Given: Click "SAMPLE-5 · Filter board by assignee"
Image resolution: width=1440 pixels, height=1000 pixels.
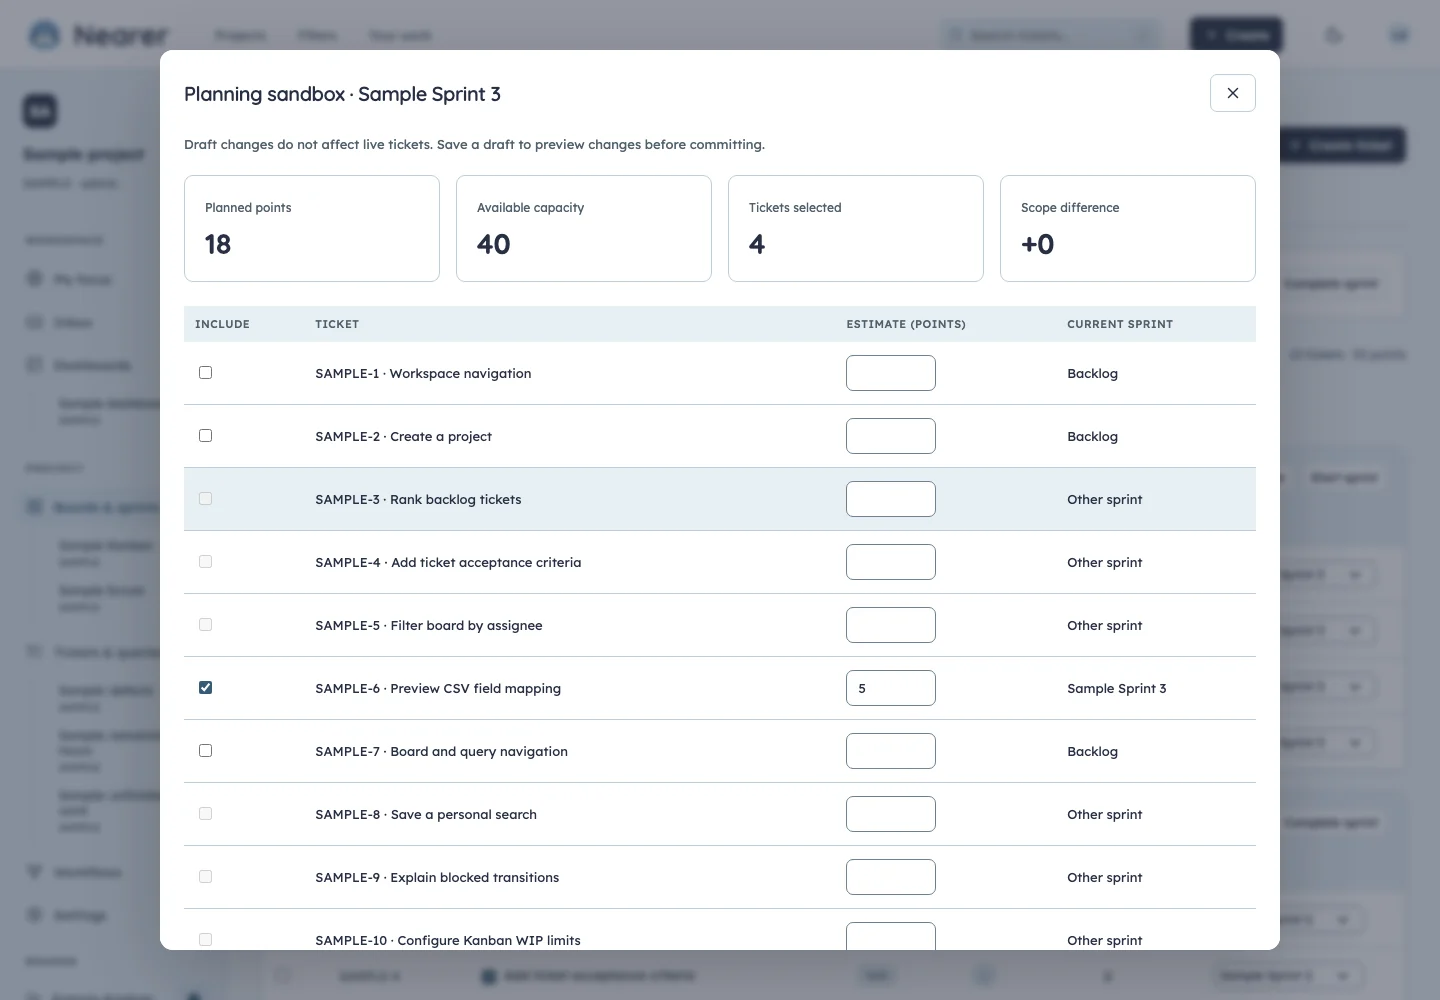Looking at the screenshot, I should [429, 625].
